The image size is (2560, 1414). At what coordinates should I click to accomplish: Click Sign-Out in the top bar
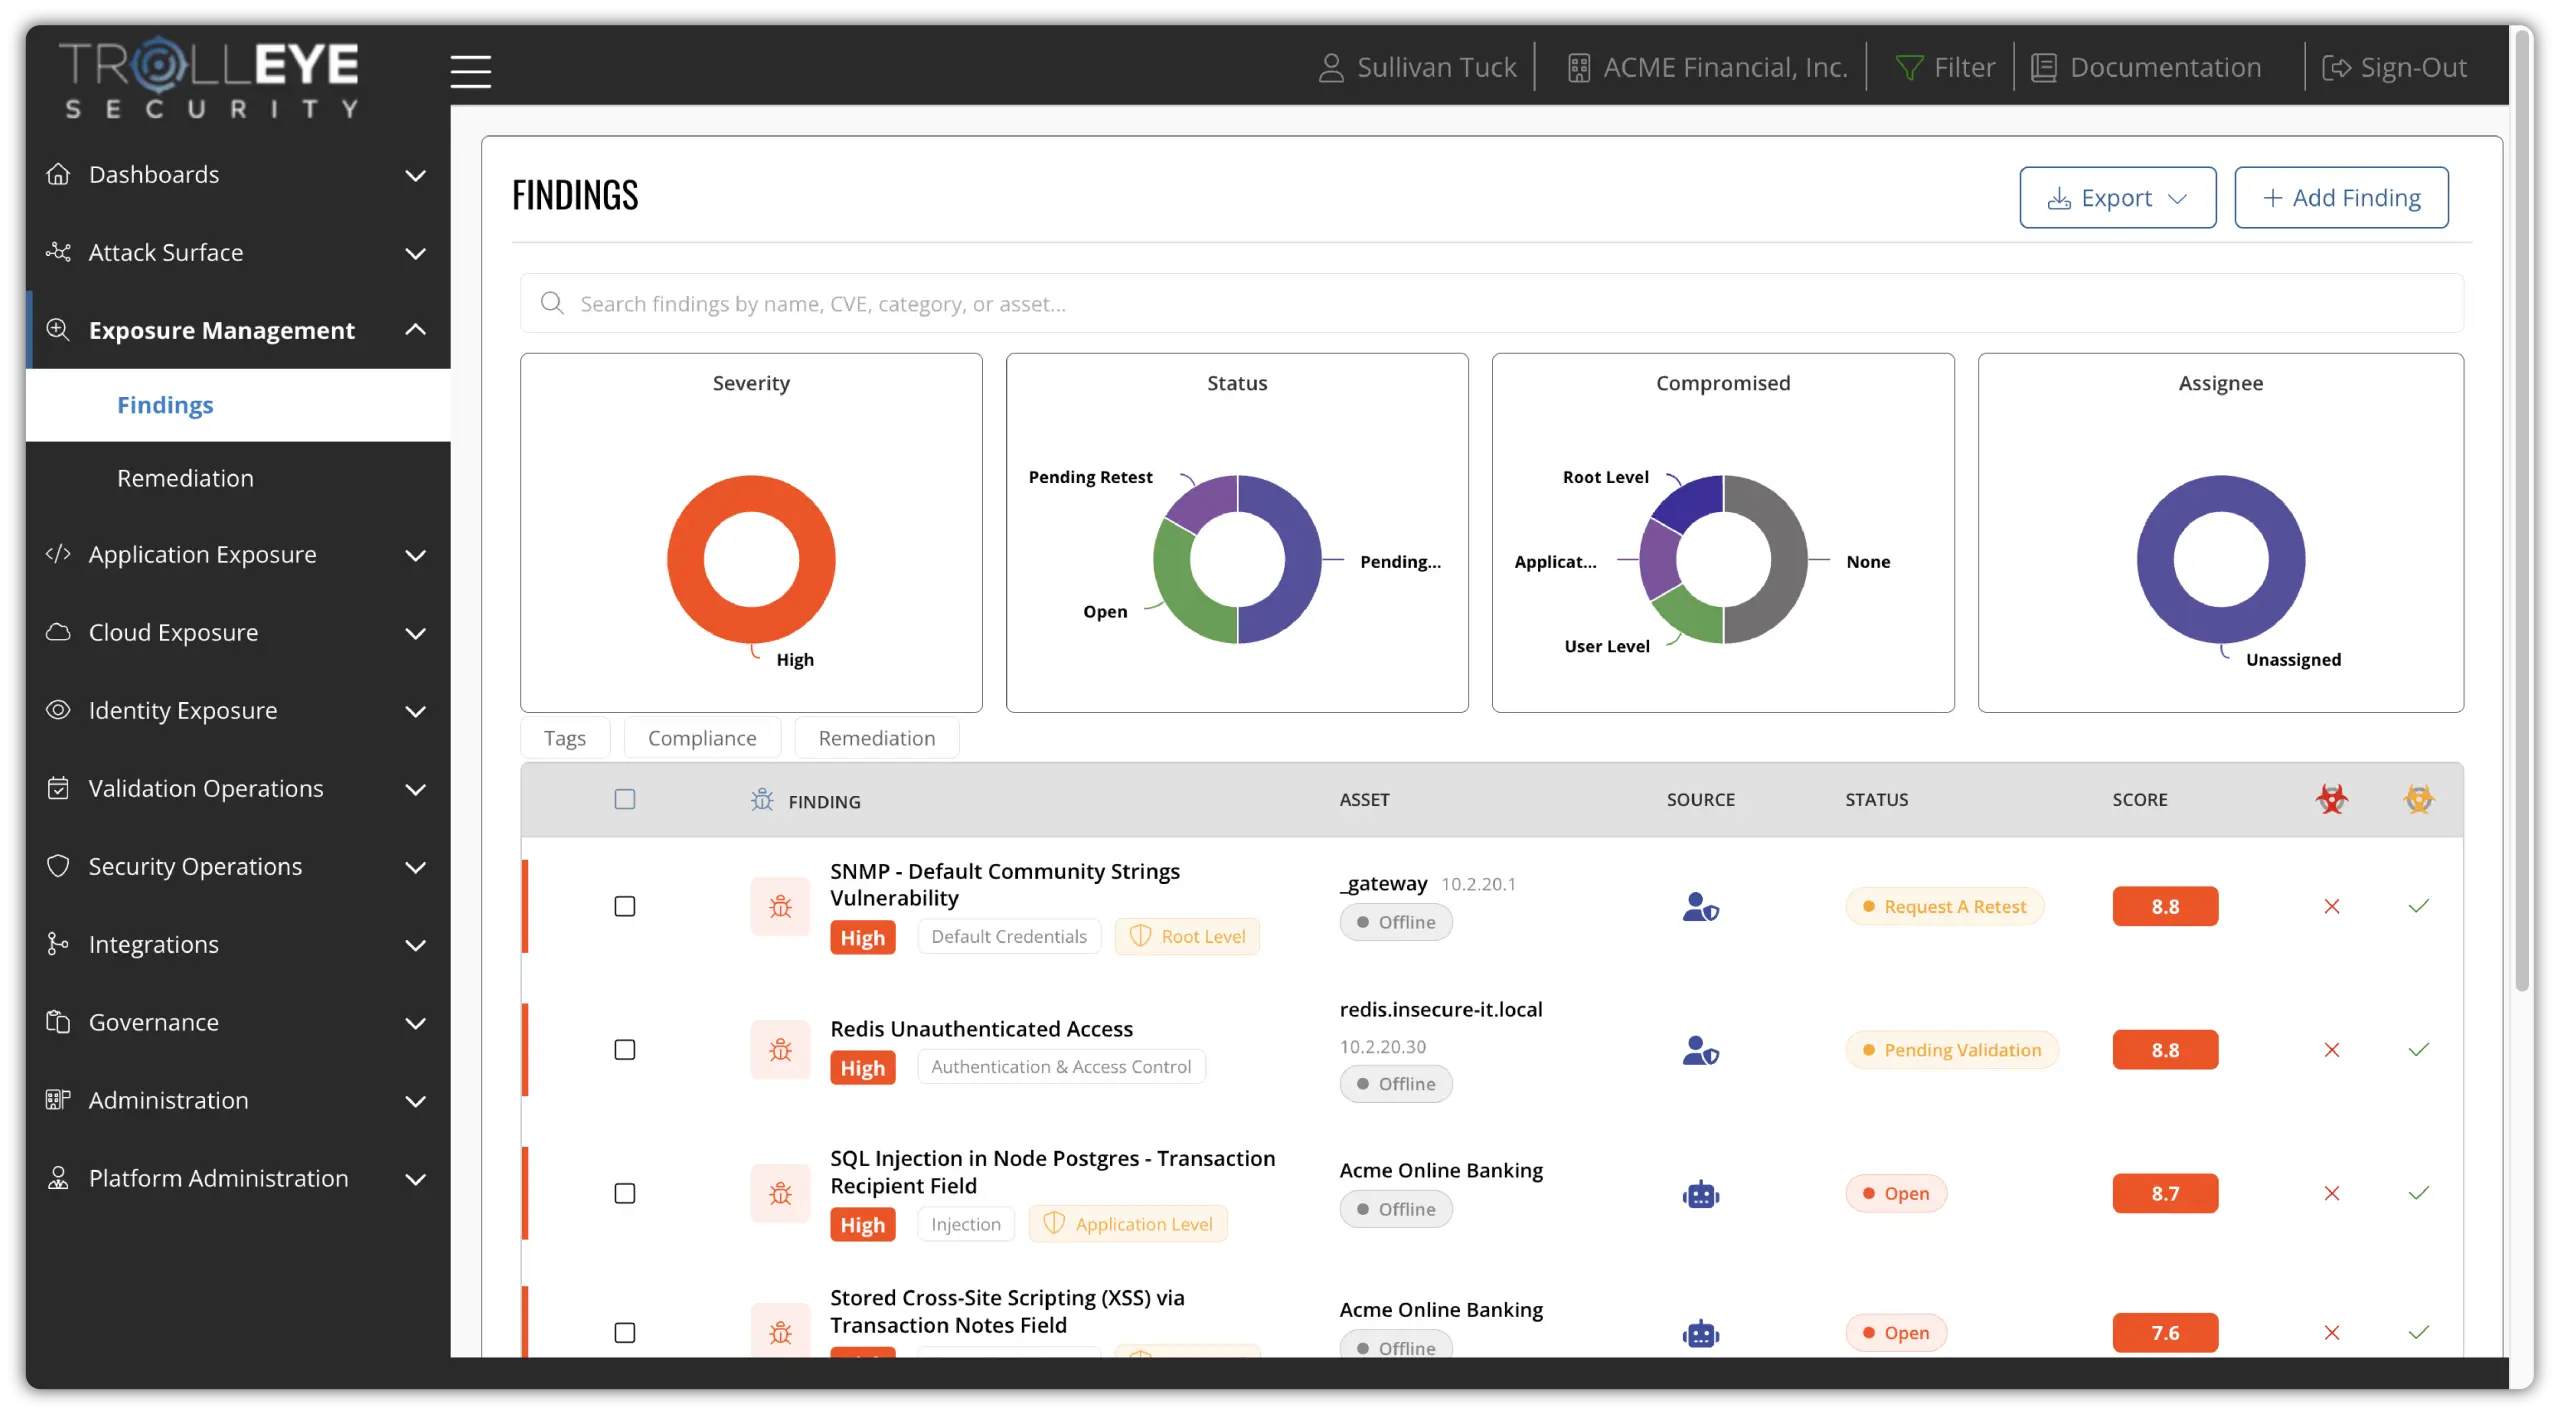(x=2393, y=67)
